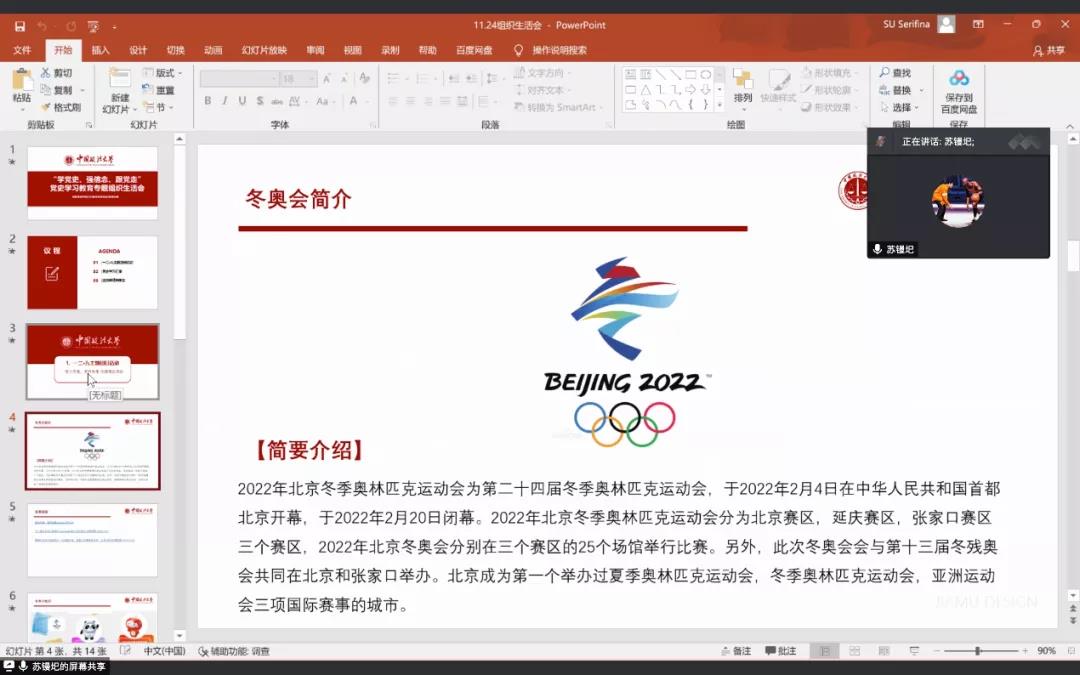Cut selection with 剪切
Screen dimensions: 1080x675
(x=56, y=72)
